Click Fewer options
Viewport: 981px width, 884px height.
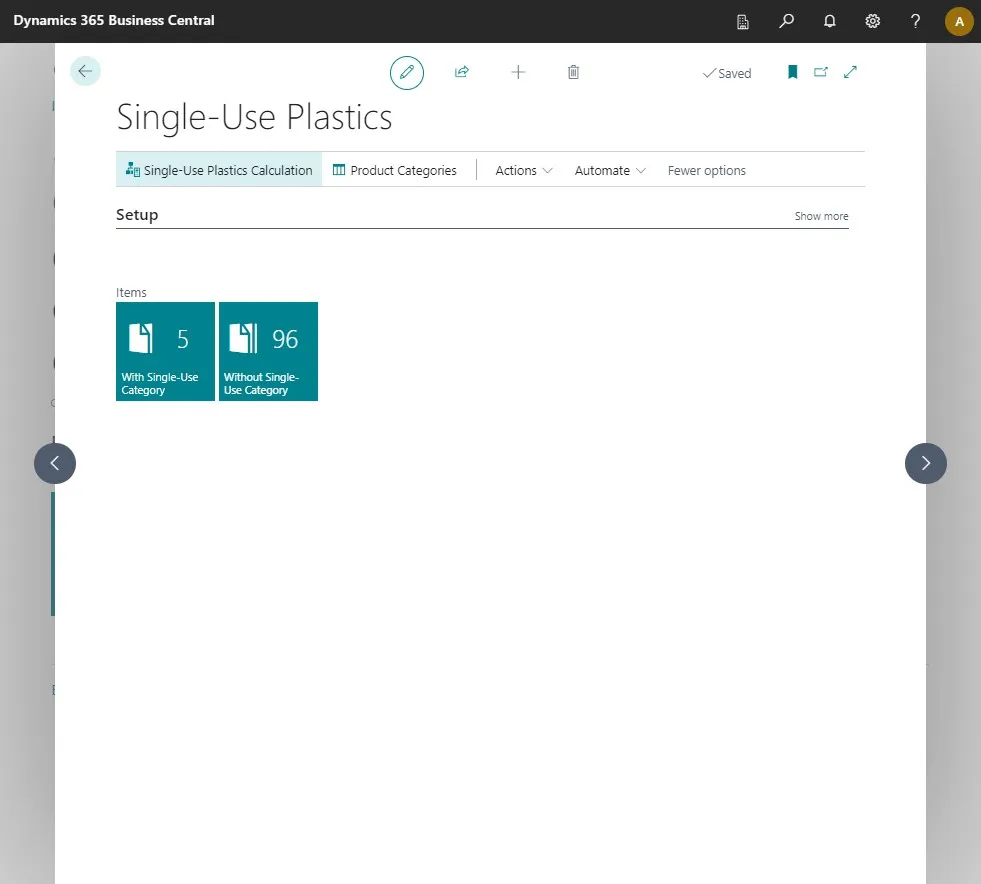706,170
